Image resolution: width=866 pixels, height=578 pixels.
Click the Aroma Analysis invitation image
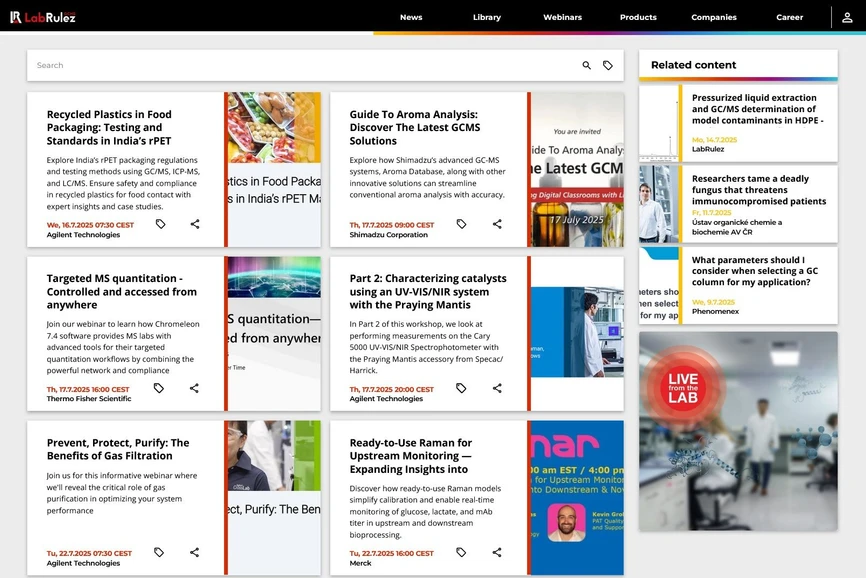[577, 169]
